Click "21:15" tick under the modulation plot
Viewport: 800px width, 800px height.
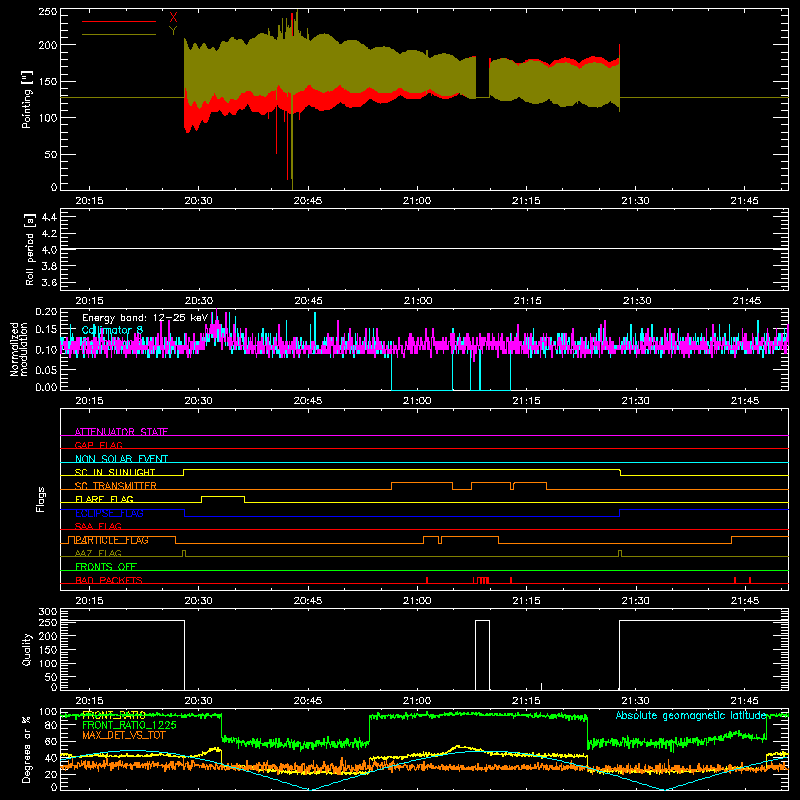click(526, 401)
